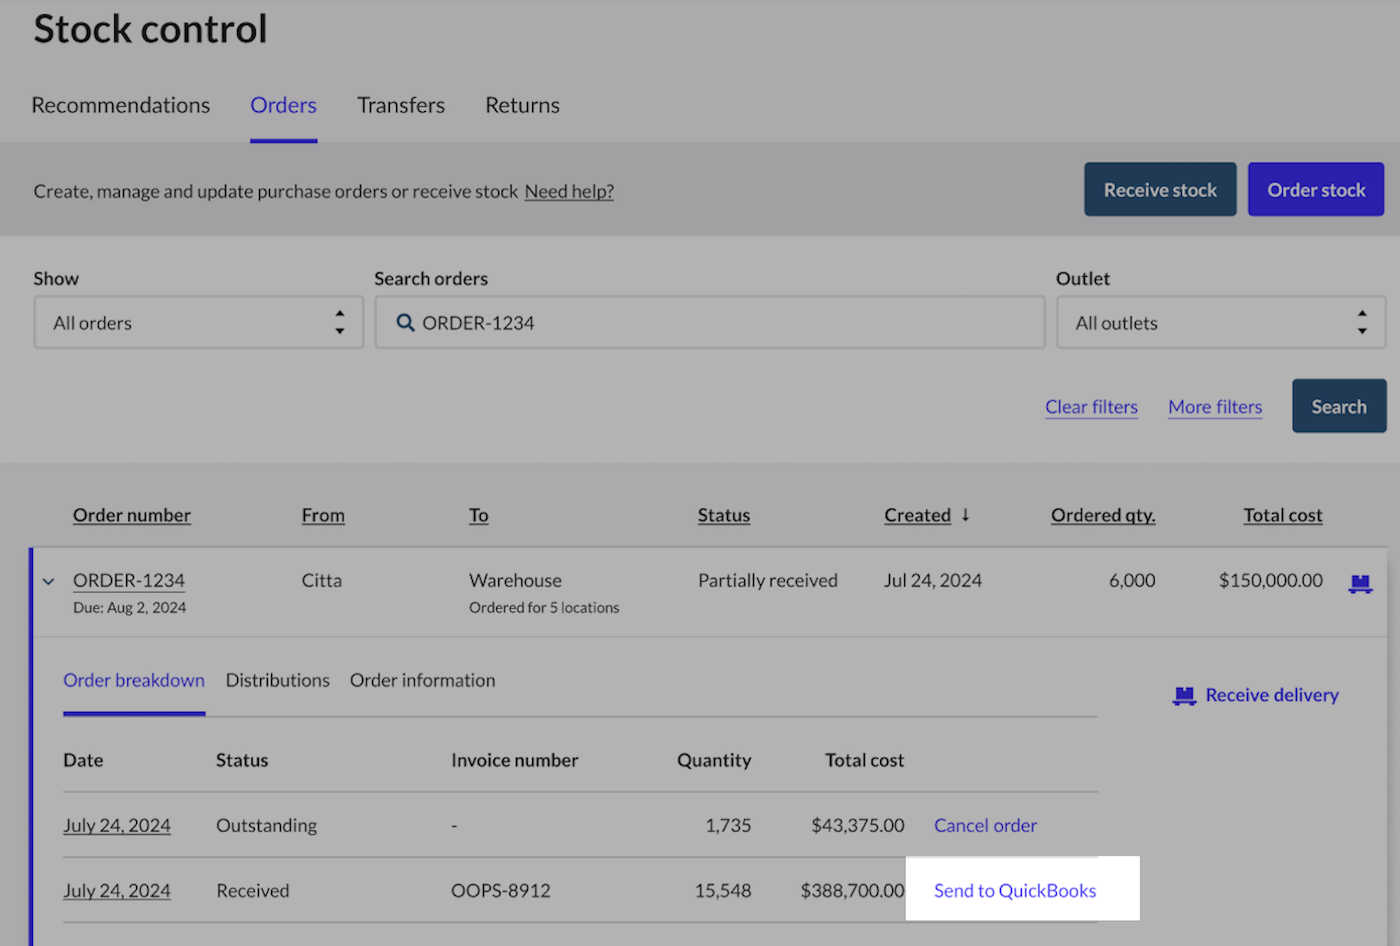
Task: Go to the Recommendations tab
Action: pos(121,105)
